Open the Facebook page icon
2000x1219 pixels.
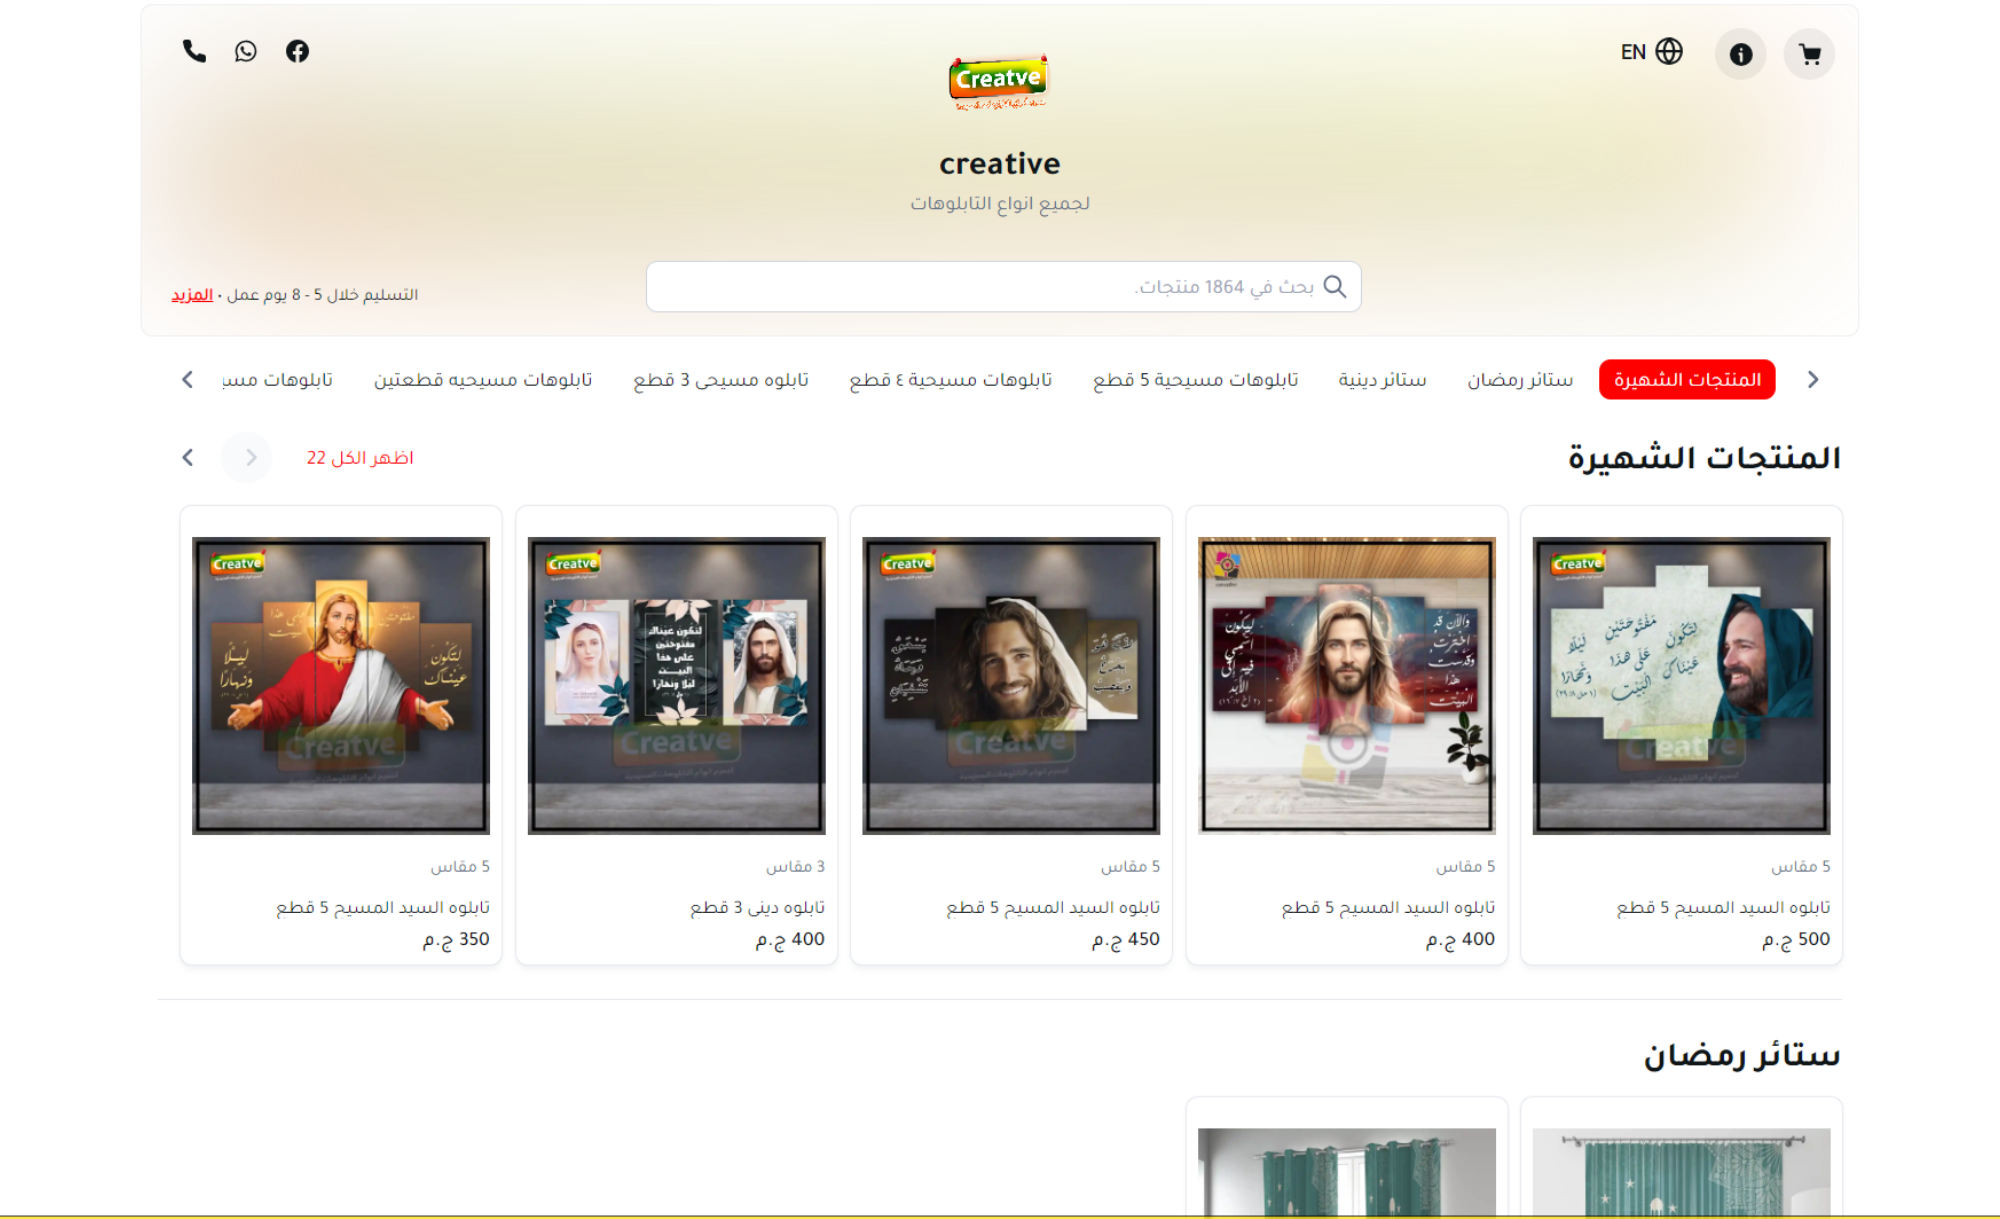[297, 51]
